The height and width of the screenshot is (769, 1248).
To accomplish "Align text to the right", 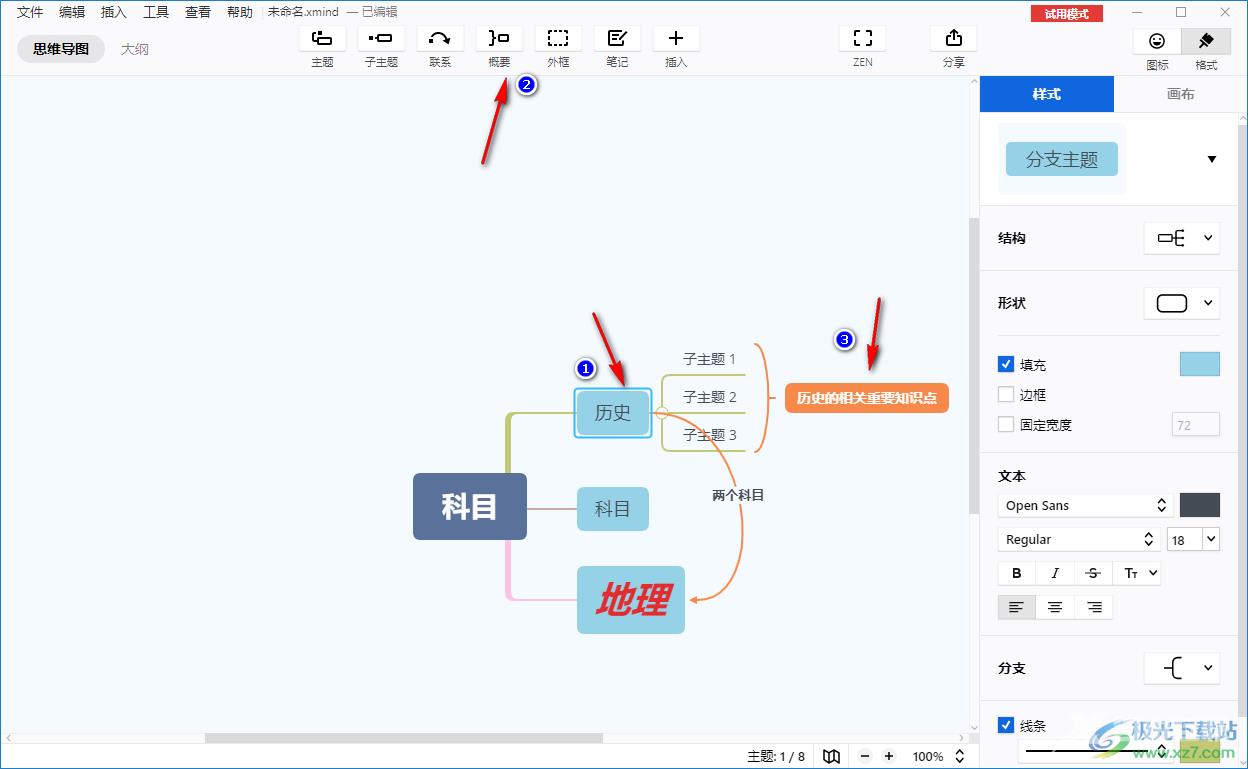I will click(x=1094, y=607).
